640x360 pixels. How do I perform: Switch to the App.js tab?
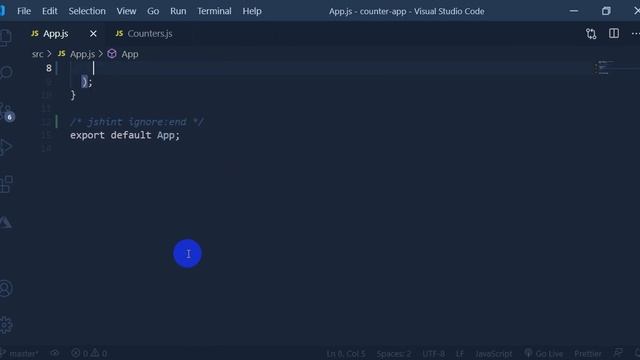56,33
